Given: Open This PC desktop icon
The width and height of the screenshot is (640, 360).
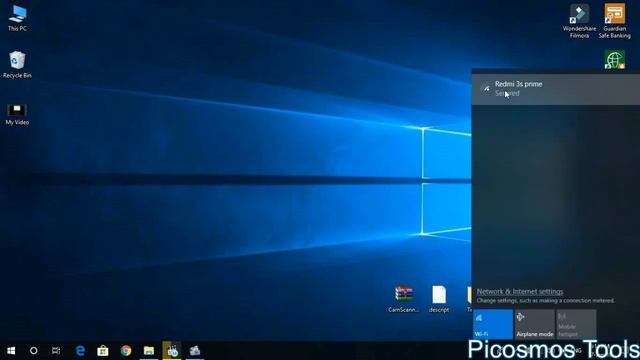Looking at the screenshot, I should coord(17,18).
